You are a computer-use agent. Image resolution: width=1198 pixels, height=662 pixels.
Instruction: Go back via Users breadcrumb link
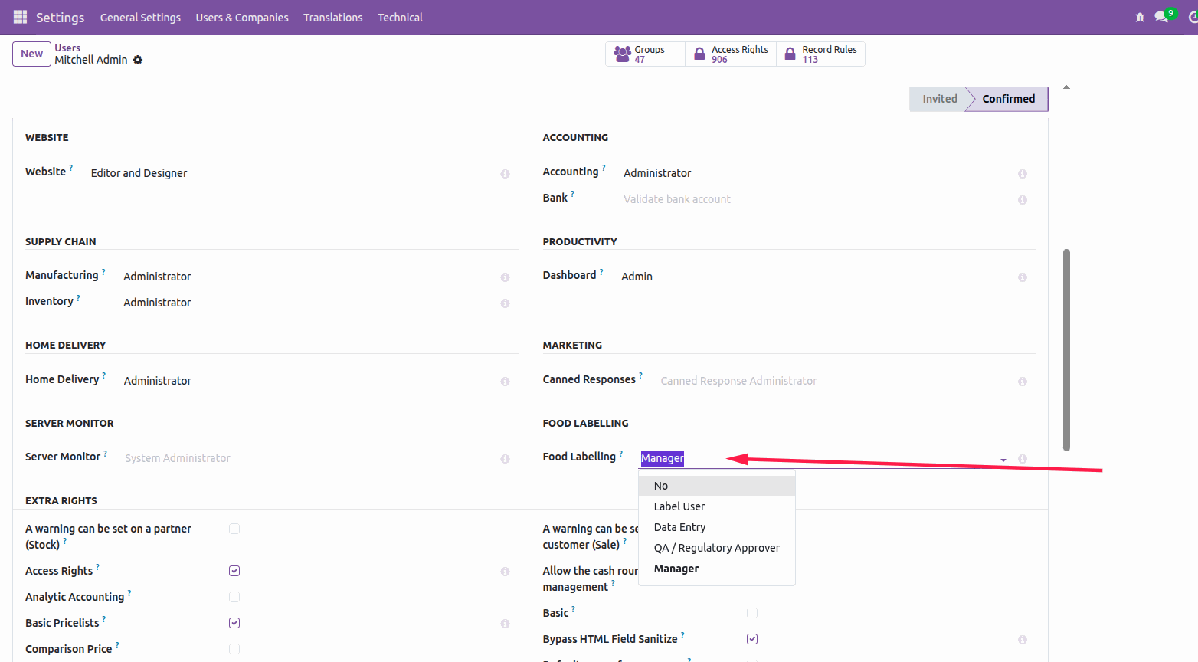point(67,47)
